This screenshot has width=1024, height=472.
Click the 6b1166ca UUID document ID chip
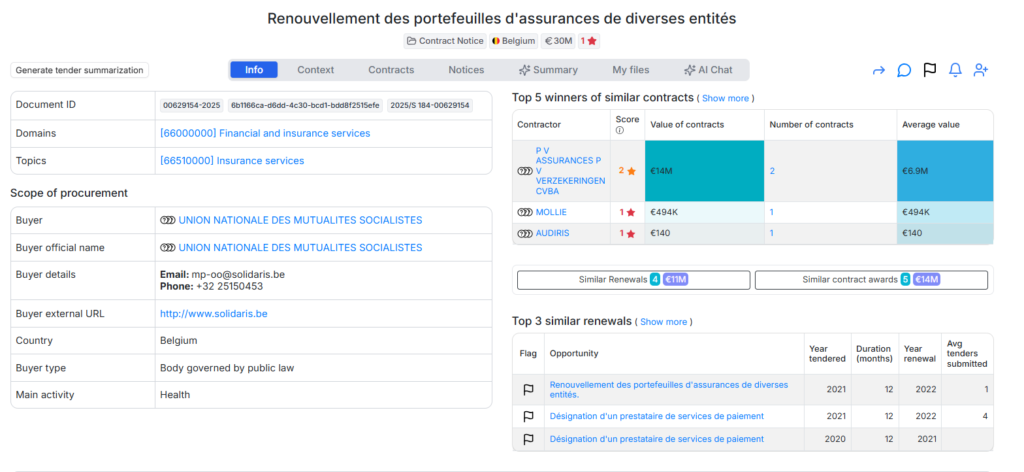point(306,106)
